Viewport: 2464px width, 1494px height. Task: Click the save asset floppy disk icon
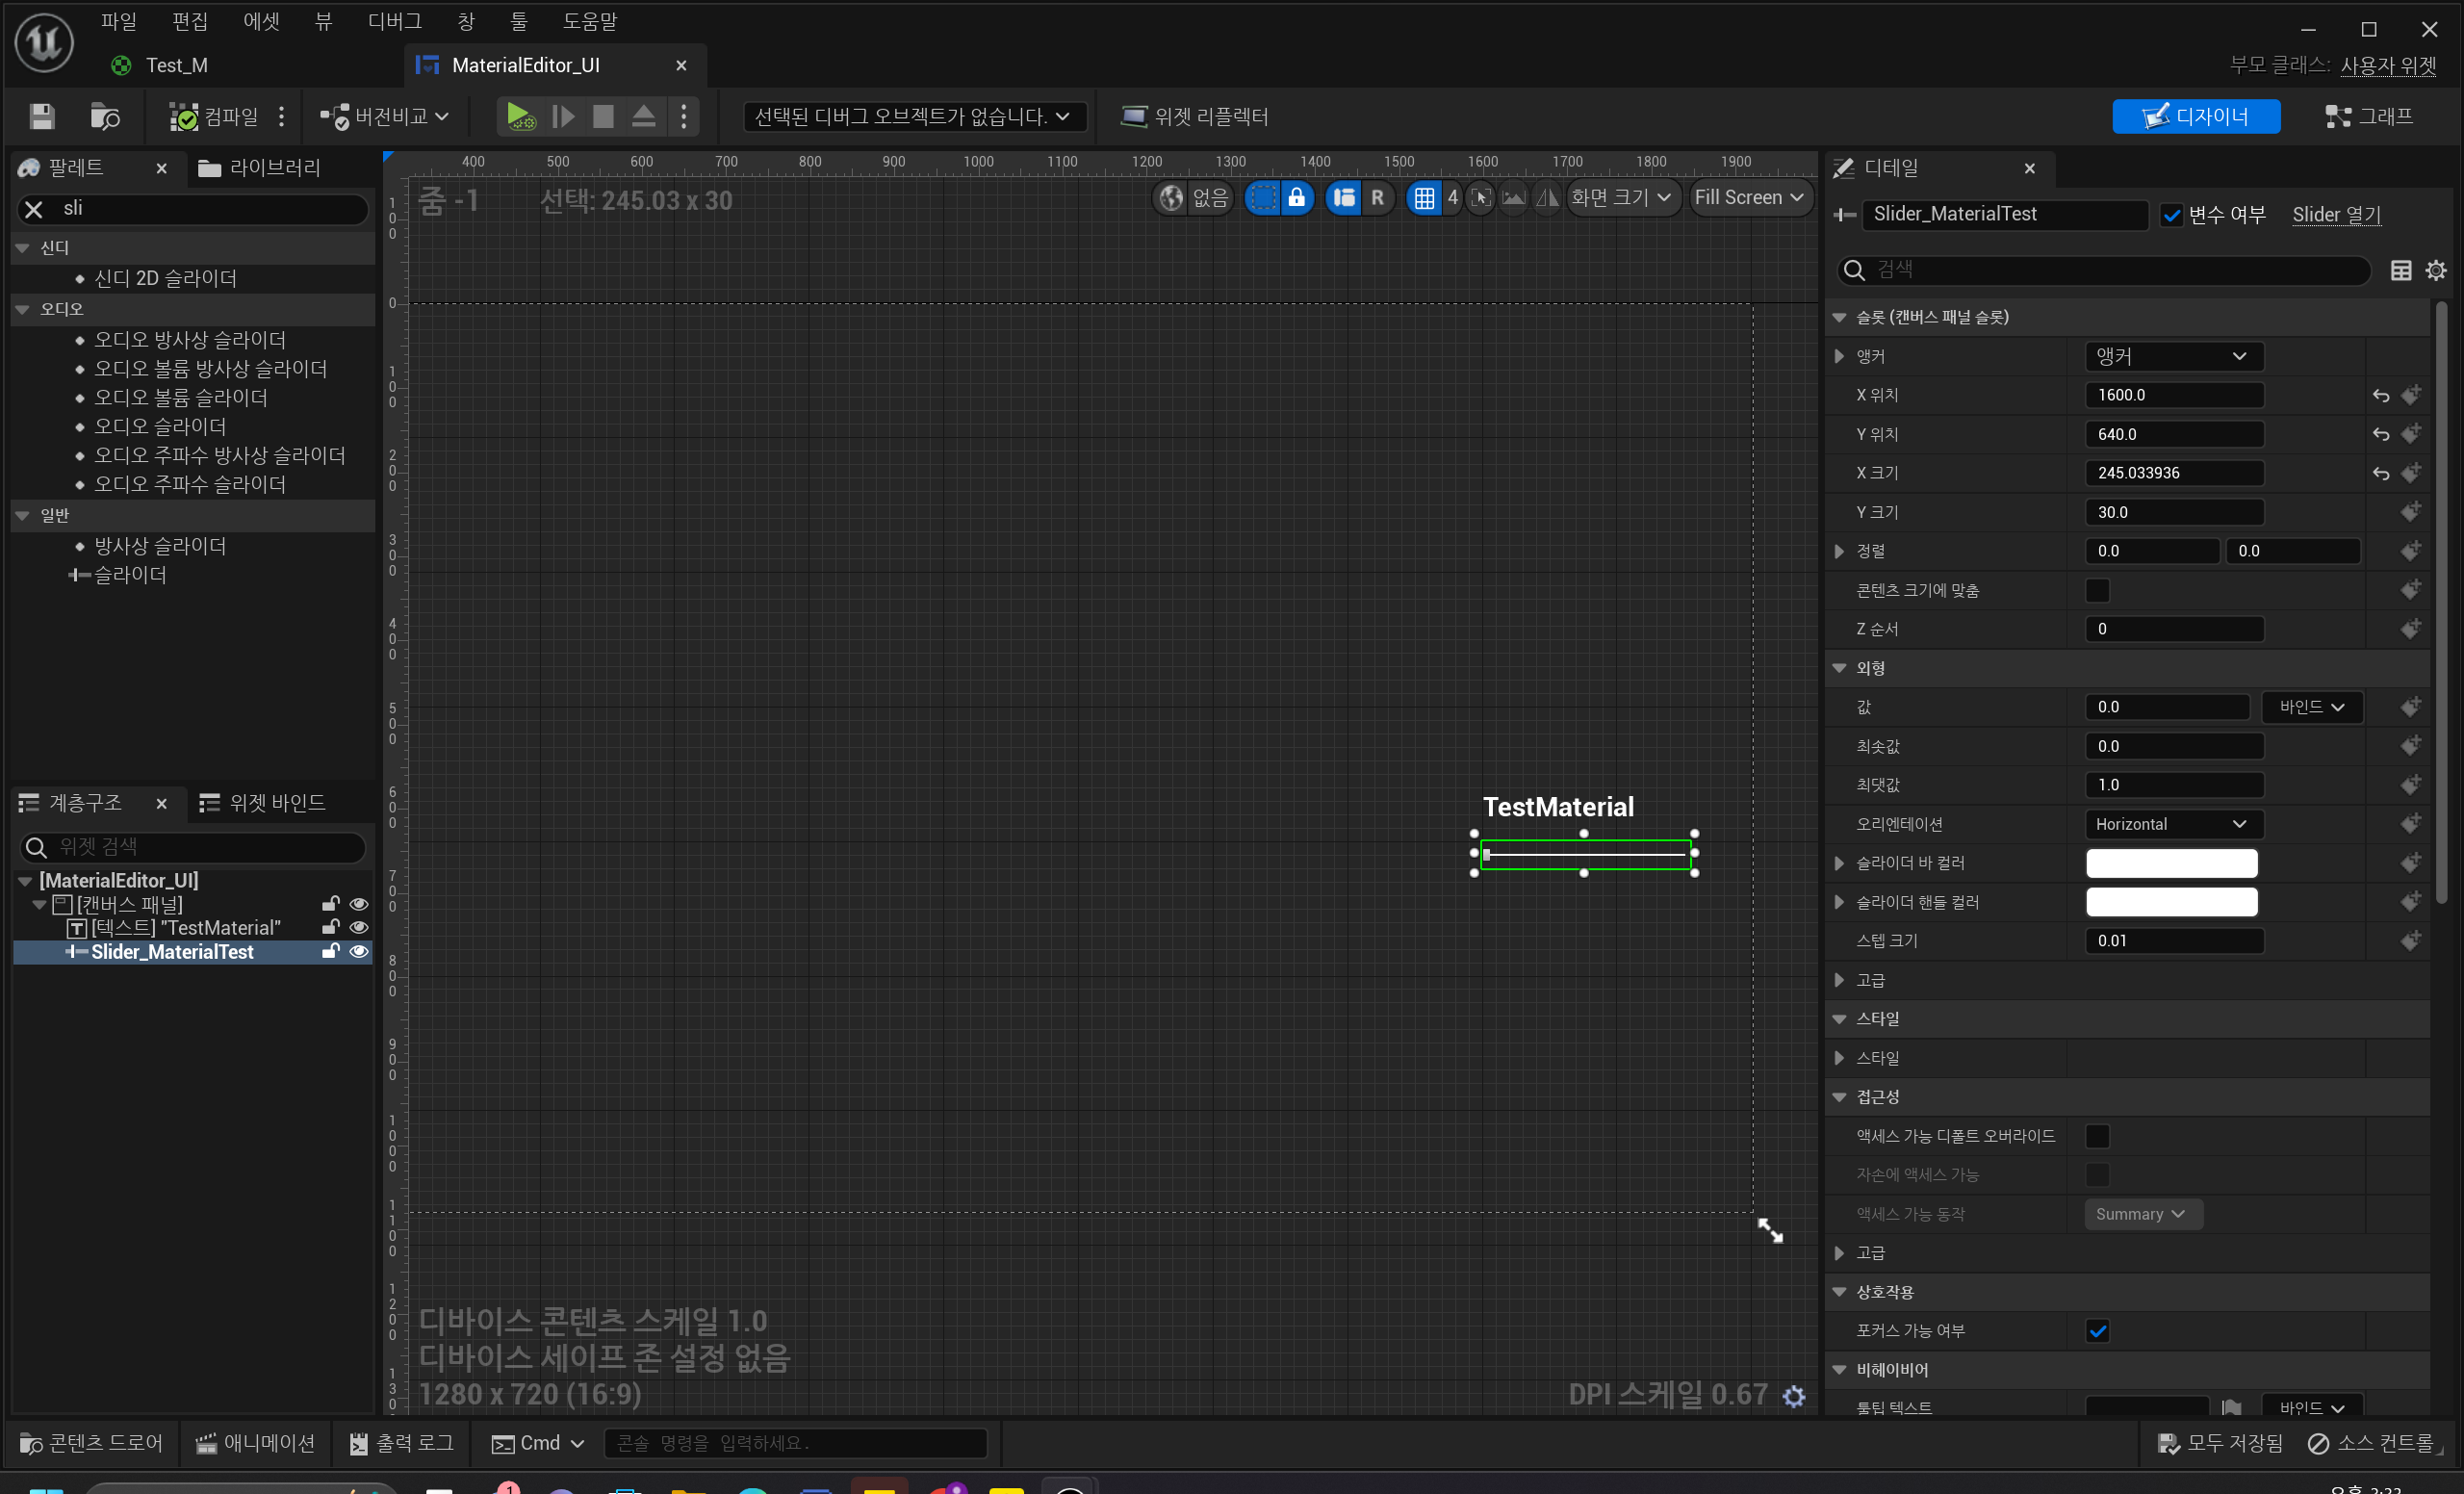coord(41,117)
